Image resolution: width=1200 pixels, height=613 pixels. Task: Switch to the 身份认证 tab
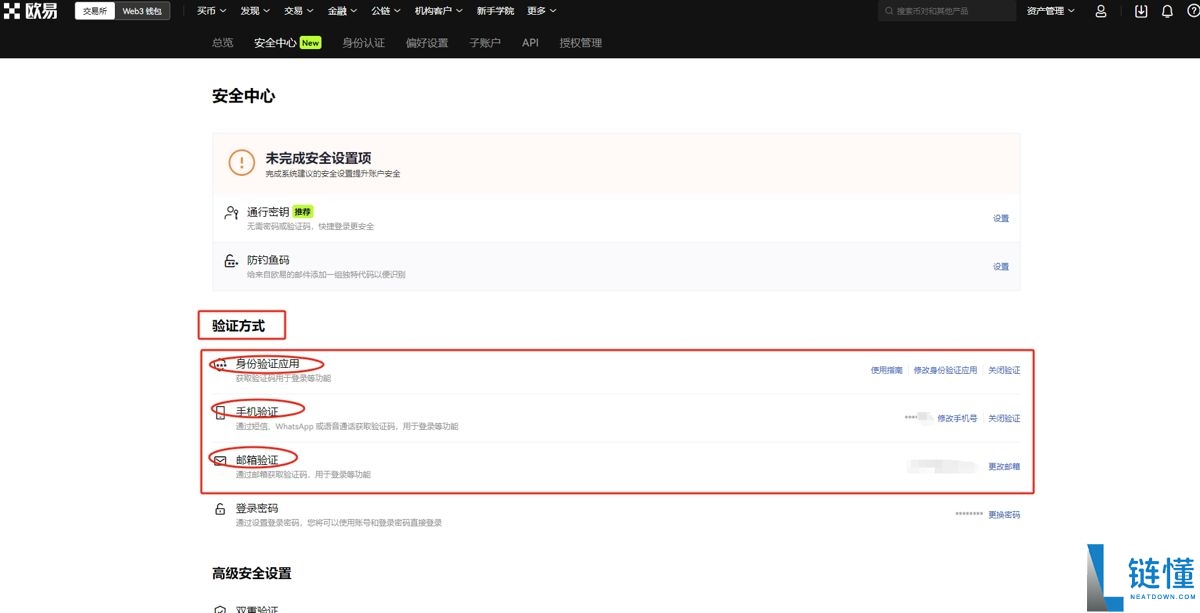[363, 43]
